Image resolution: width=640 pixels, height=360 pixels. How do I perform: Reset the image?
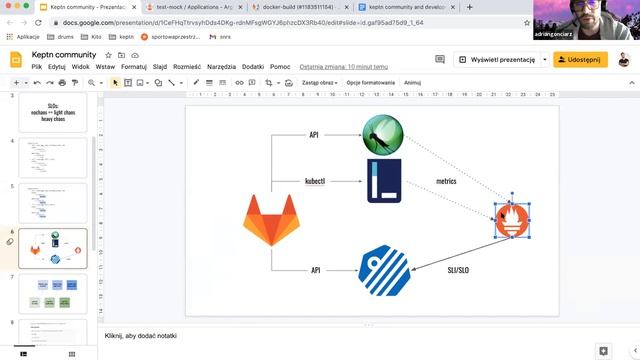tap(289, 83)
